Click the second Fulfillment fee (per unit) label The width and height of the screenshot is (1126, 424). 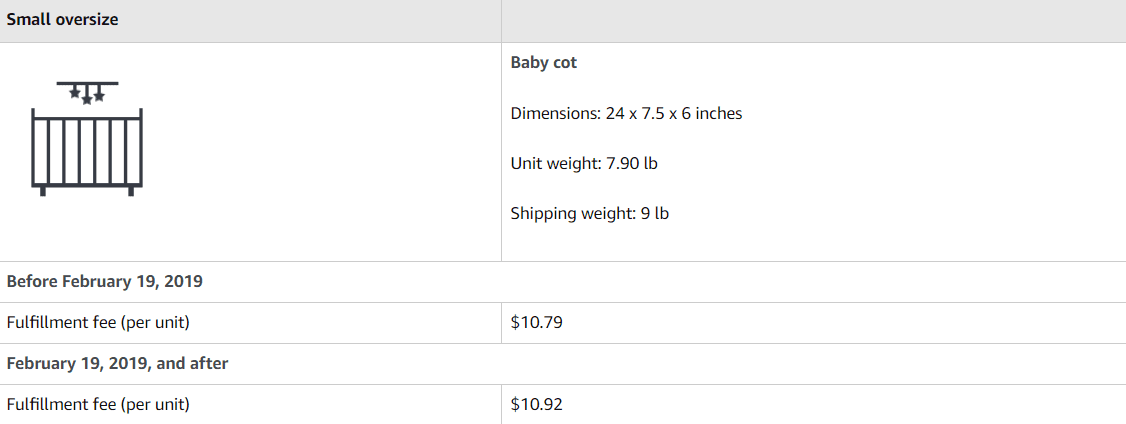pyautogui.click(x=98, y=404)
